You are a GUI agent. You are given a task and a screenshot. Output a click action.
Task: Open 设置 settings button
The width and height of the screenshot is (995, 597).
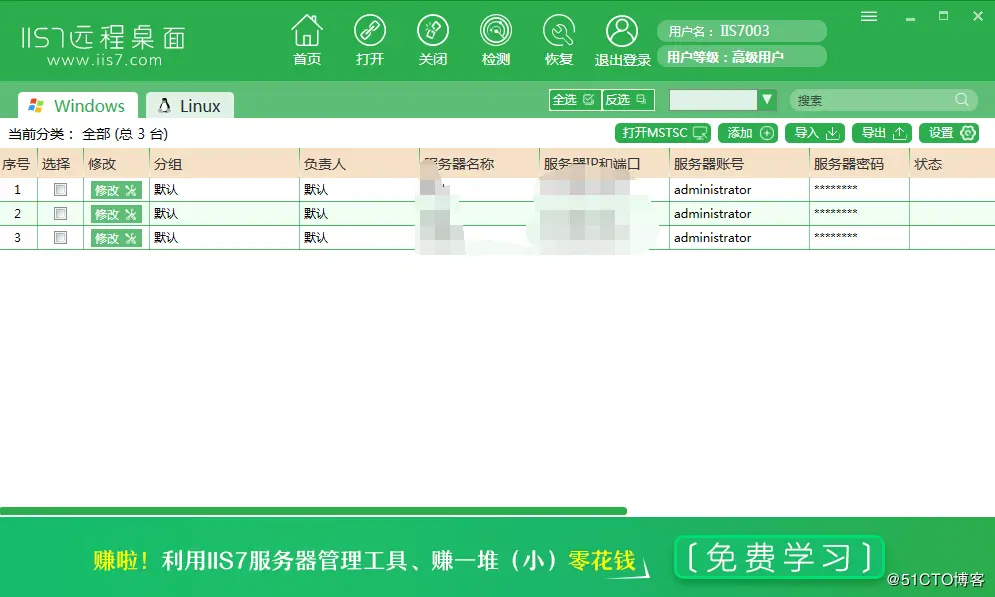tap(949, 133)
